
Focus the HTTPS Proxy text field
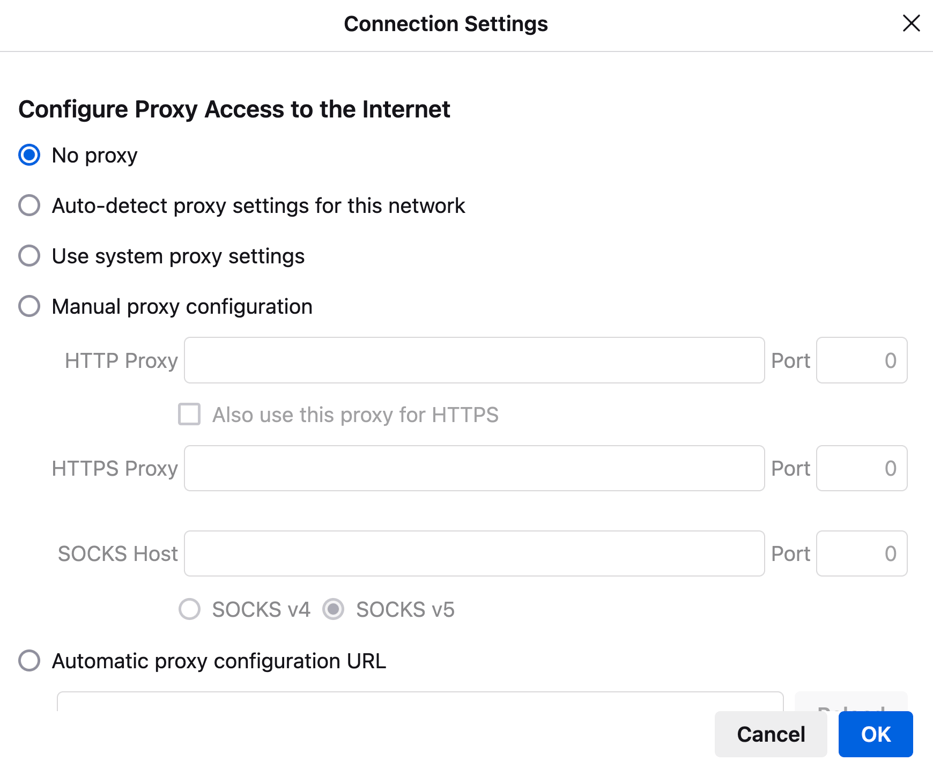click(474, 468)
